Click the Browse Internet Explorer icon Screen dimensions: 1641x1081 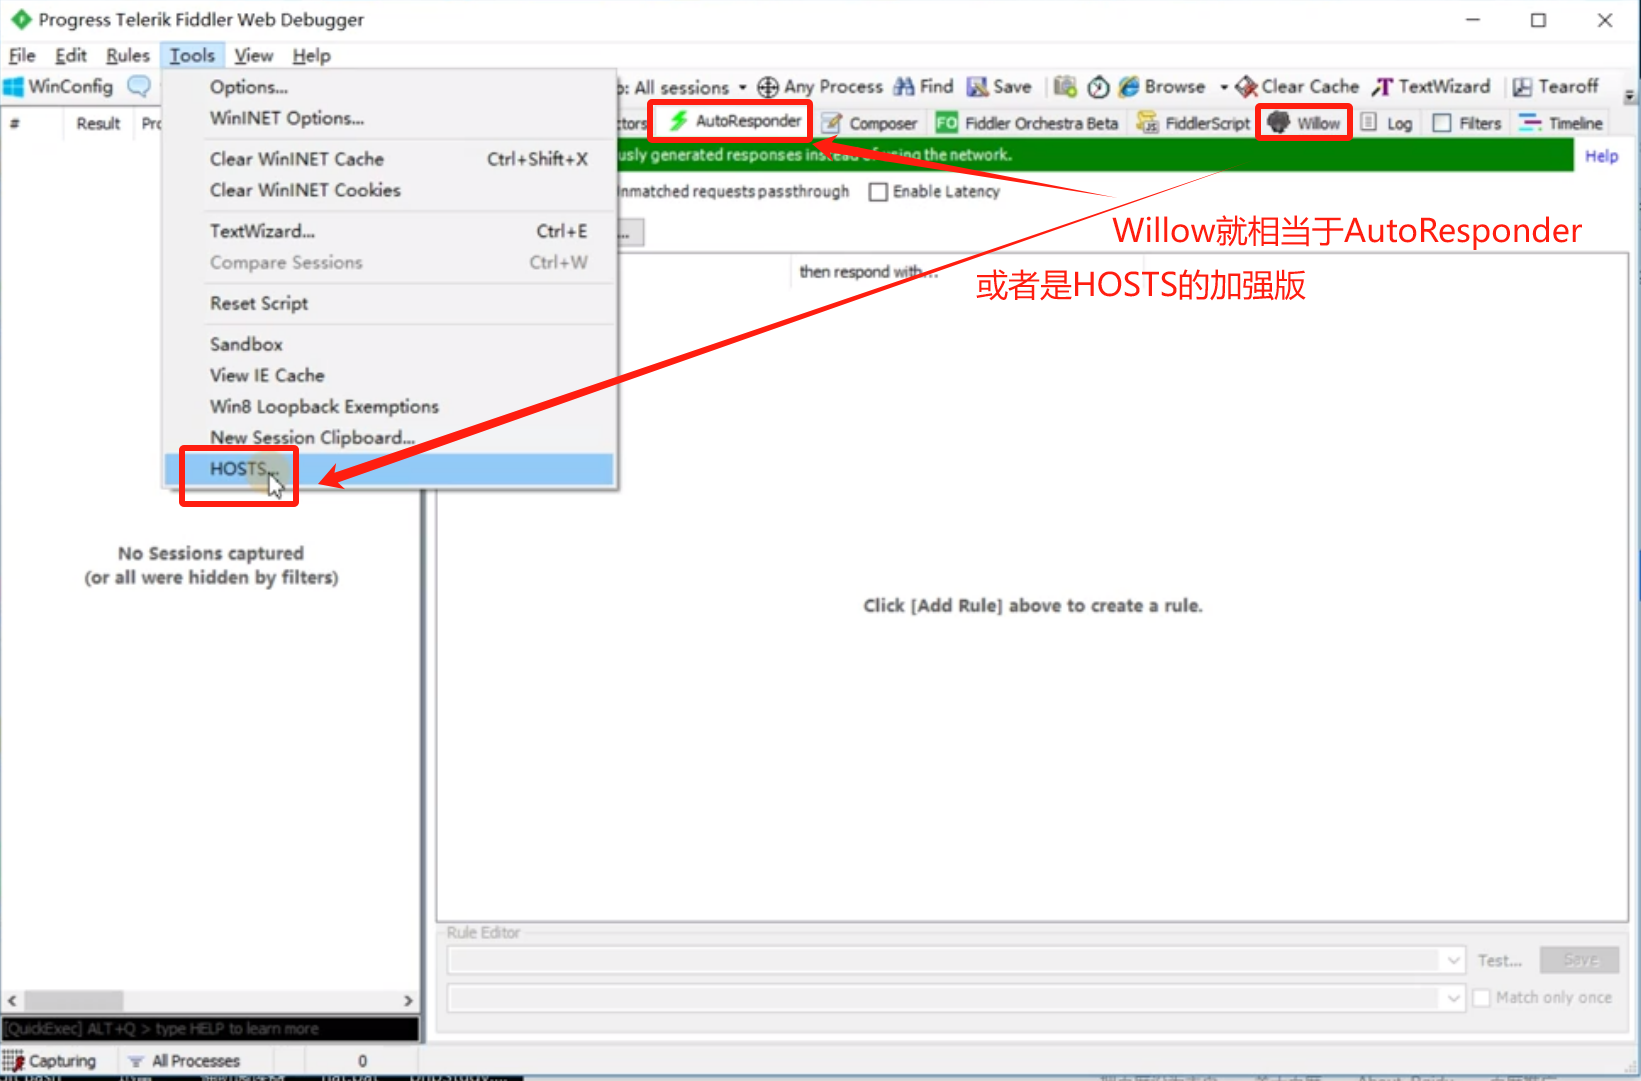click(x=1129, y=87)
